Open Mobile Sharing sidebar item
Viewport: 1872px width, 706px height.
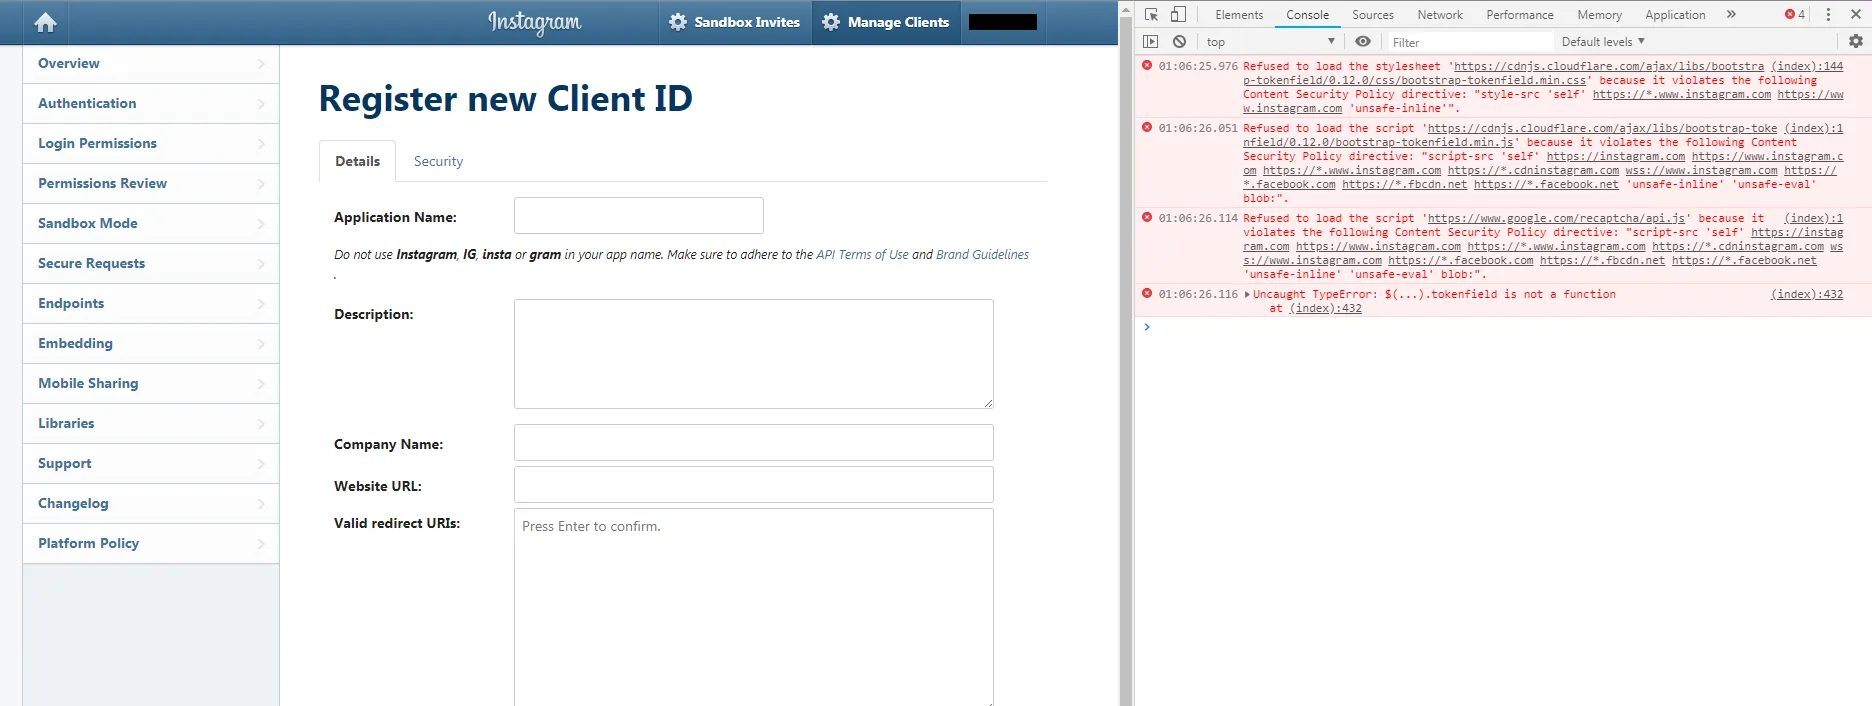coord(151,383)
